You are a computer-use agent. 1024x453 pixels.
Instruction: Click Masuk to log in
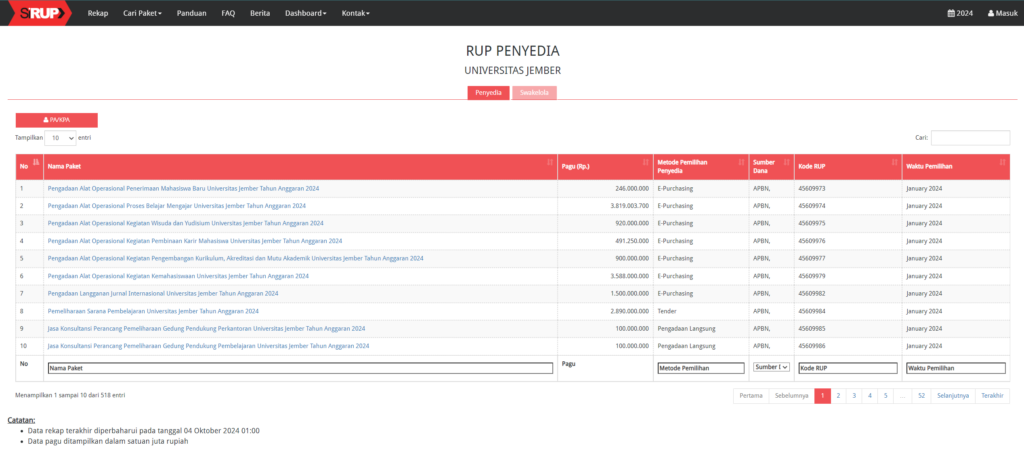[1002, 13]
